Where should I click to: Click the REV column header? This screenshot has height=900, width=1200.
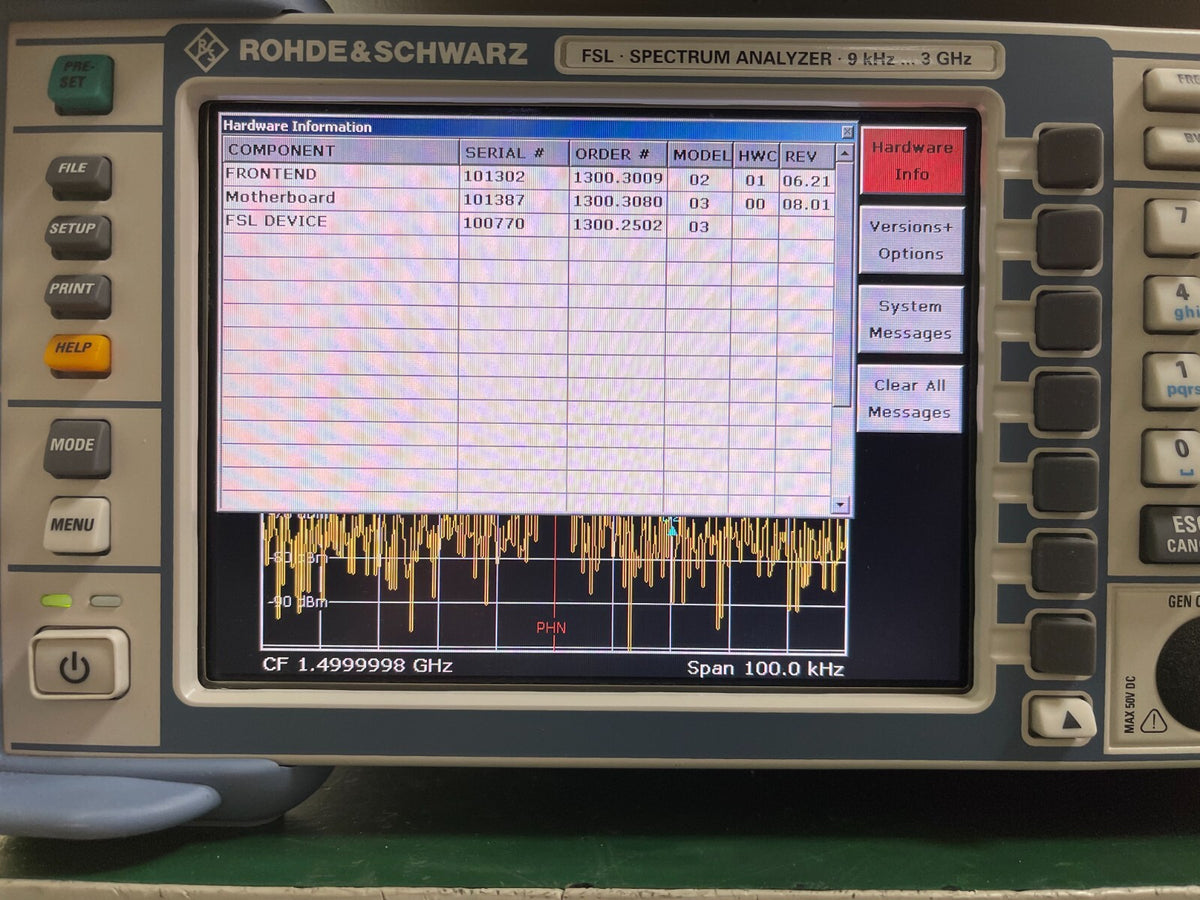pyautogui.click(x=806, y=156)
